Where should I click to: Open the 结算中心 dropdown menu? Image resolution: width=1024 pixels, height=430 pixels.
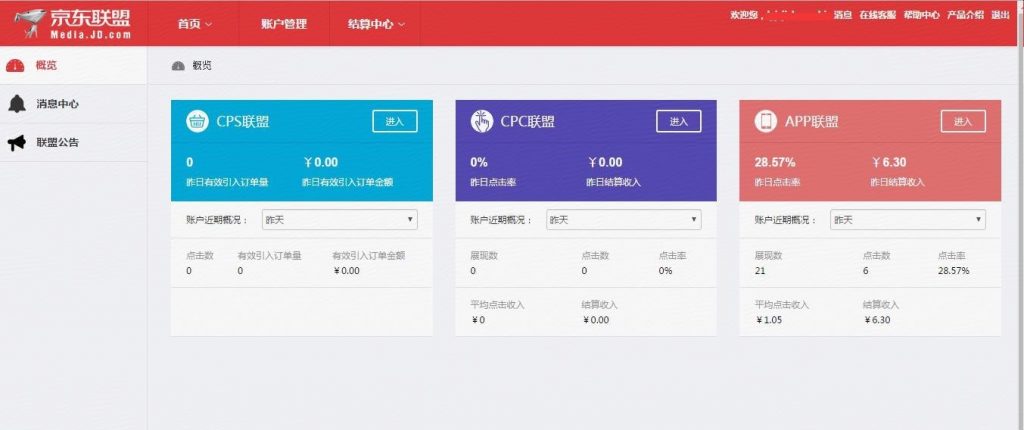pyautogui.click(x=376, y=24)
